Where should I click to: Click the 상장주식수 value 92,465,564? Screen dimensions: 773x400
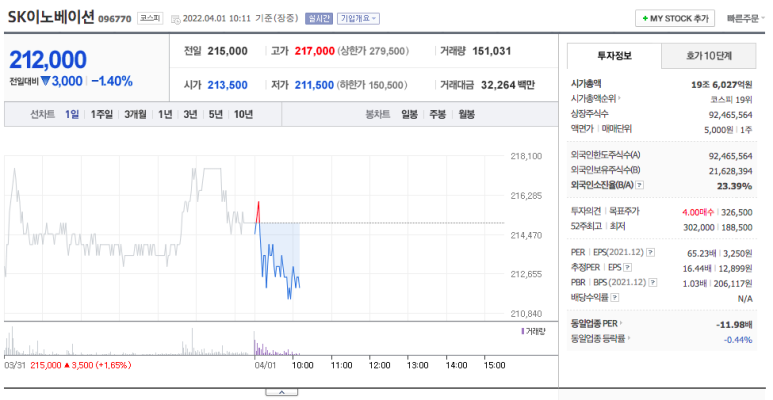pyautogui.click(x=731, y=115)
